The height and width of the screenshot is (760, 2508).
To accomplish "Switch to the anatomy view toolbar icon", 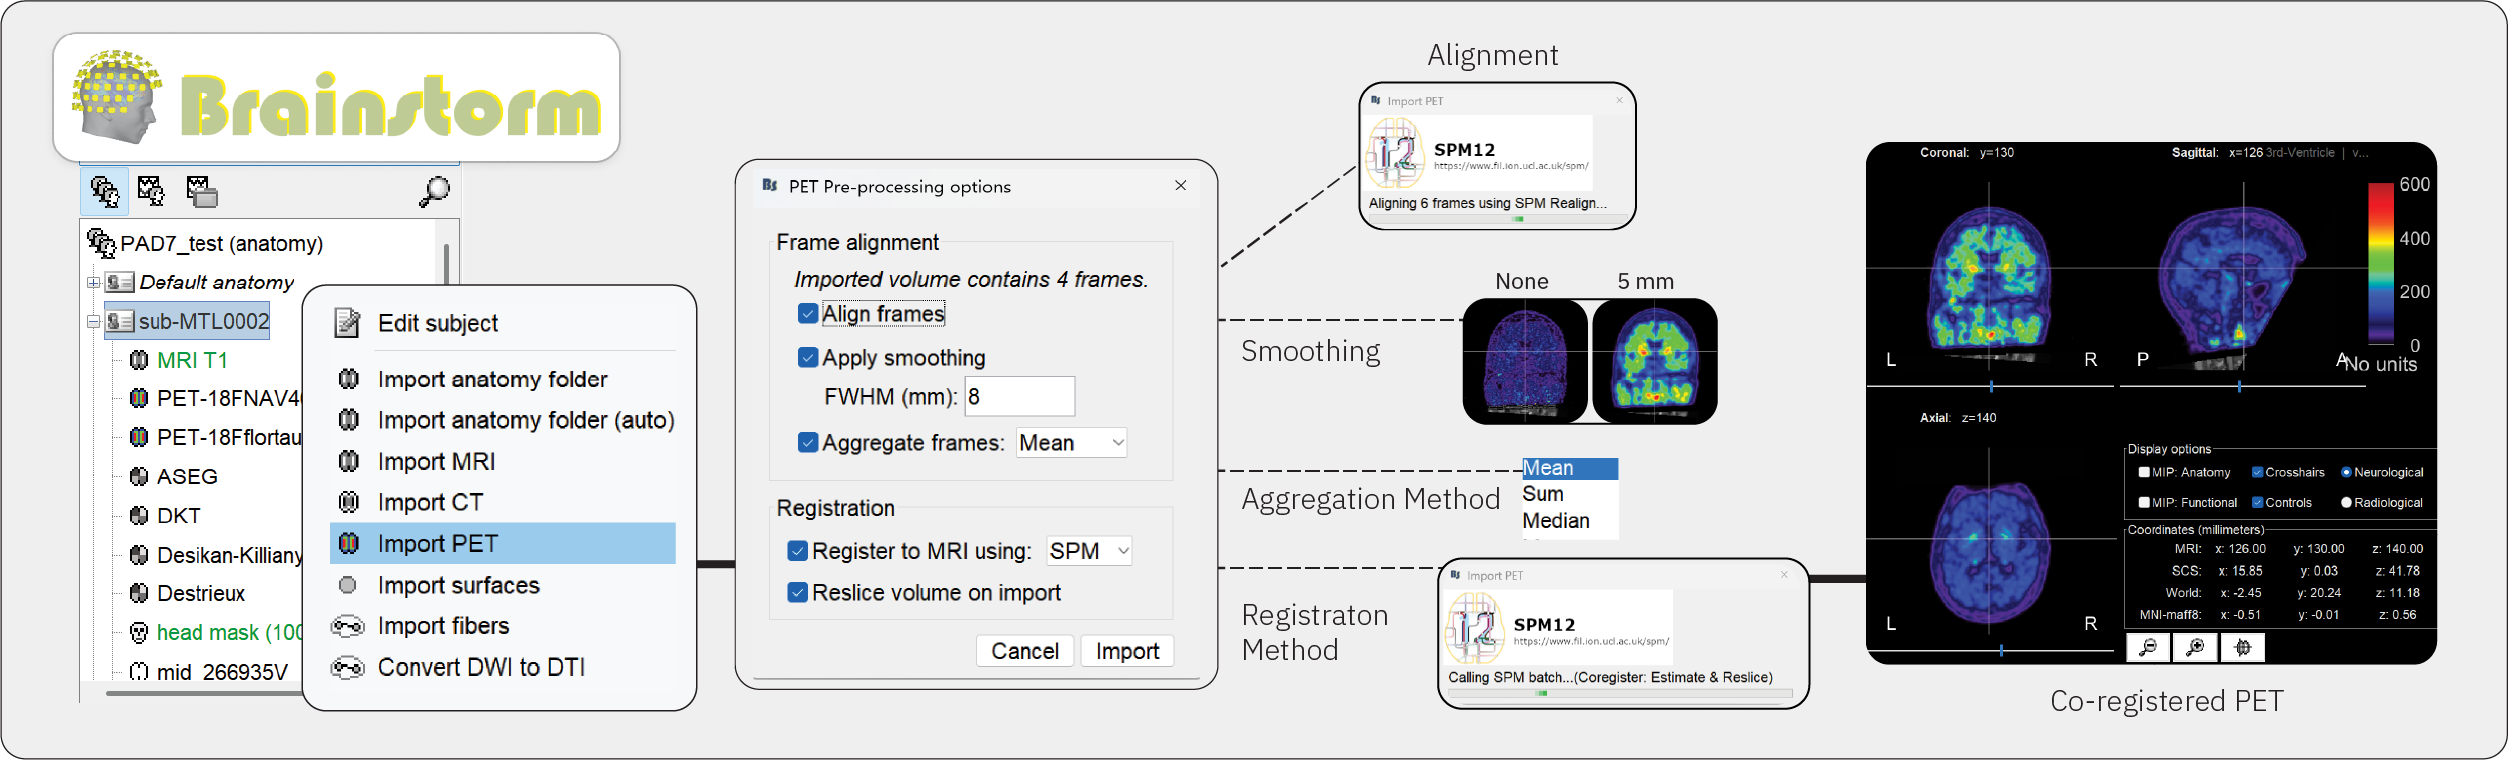I will 104,191.
